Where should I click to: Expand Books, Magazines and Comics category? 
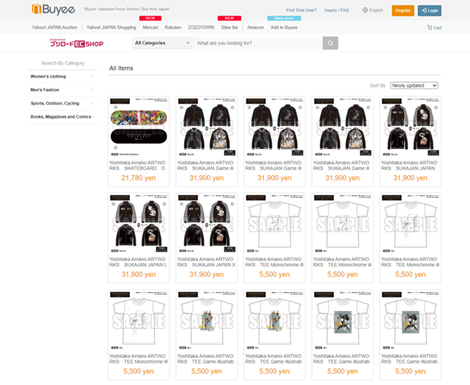click(63, 117)
